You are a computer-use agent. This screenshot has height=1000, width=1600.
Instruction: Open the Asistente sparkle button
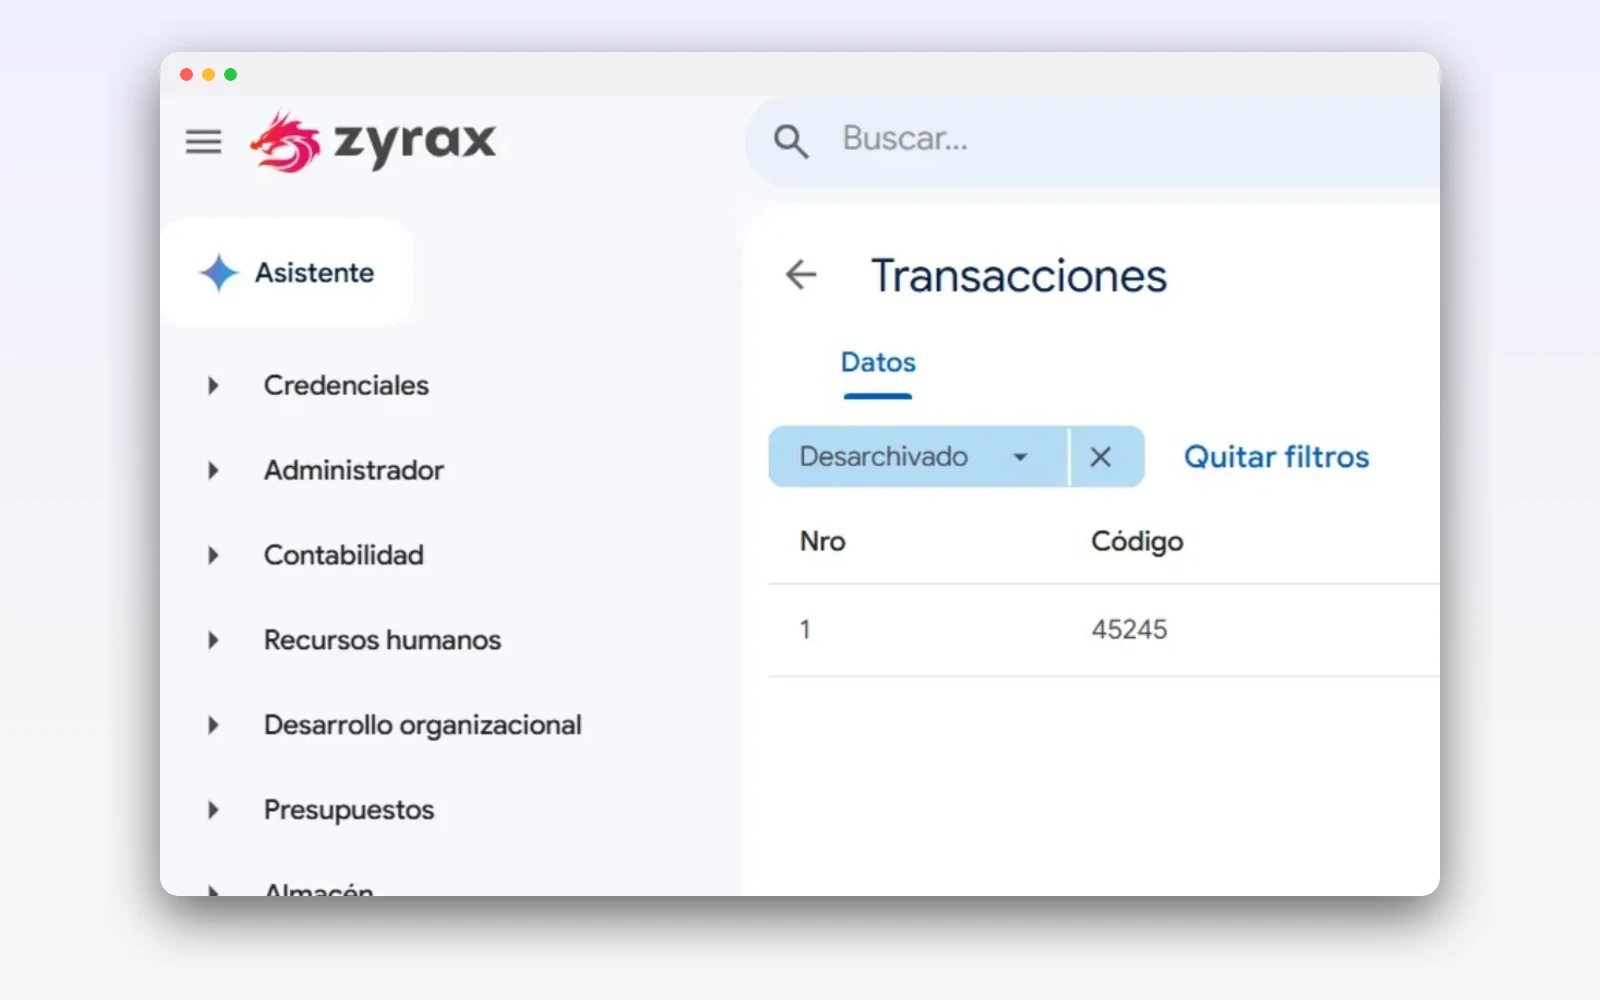coord(289,272)
